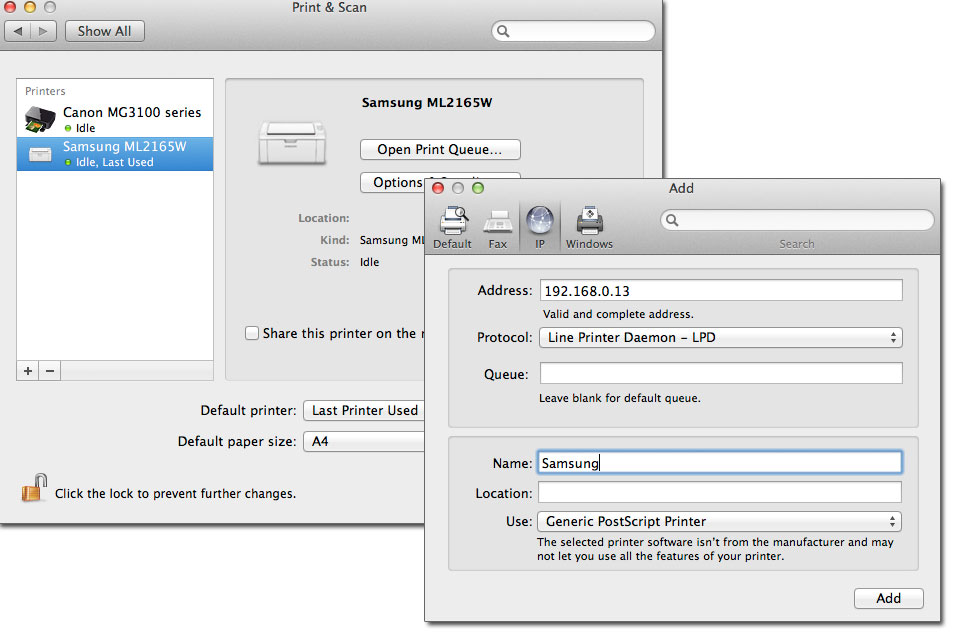Close the Add window with red button
Viewport: 954px width, 634px height.
[x=438, y=188]
